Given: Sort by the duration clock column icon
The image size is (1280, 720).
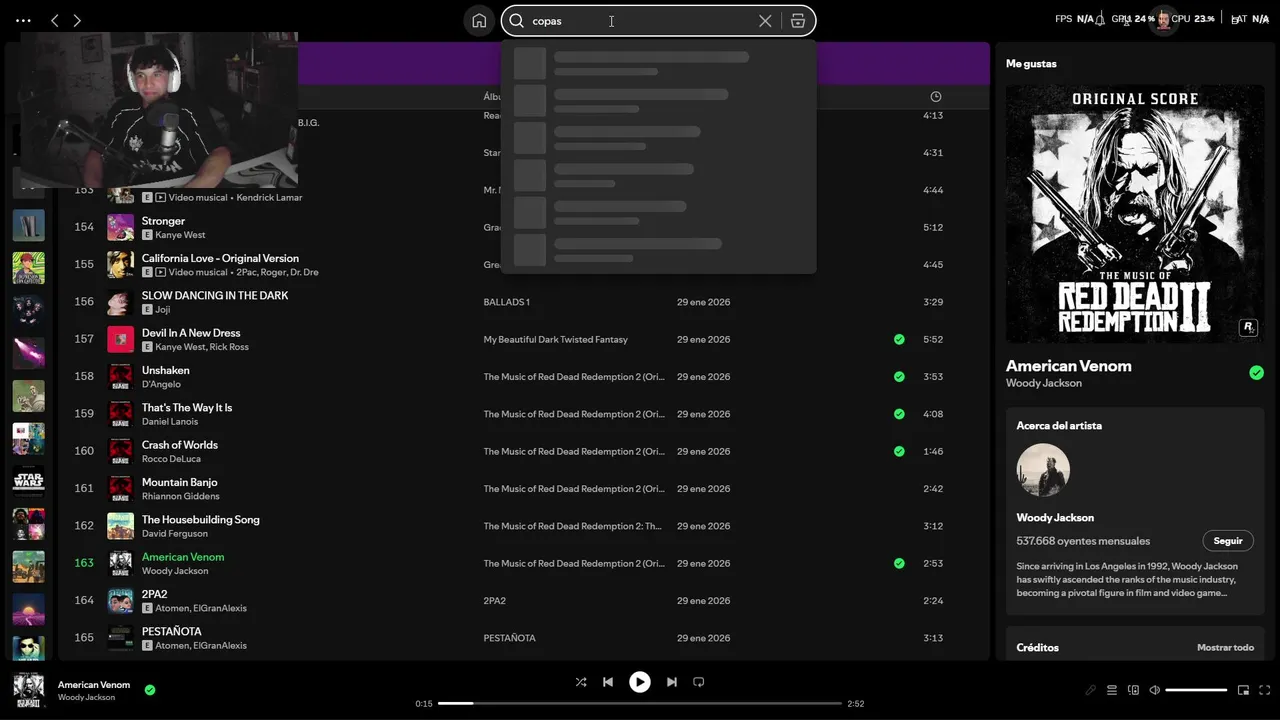Looking at the screenshot, I should (x=936, y=97).
